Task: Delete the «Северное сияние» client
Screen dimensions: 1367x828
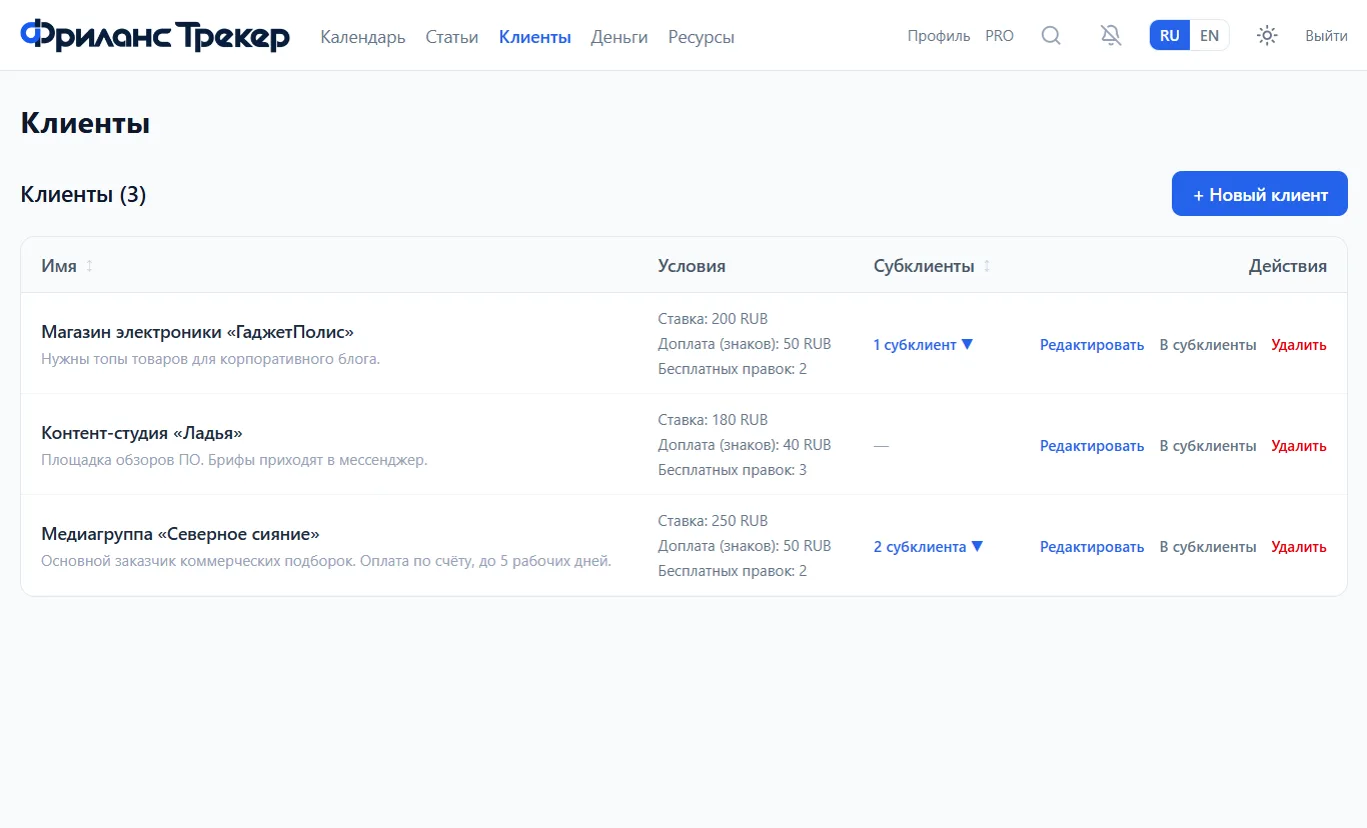Action: (x=1299, y=547)
